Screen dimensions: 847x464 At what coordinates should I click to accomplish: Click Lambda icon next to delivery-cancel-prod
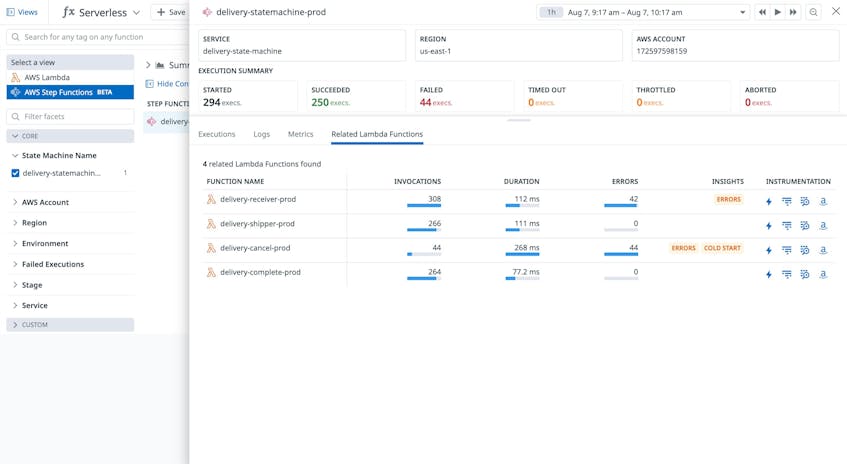click(x=211, y=248)
